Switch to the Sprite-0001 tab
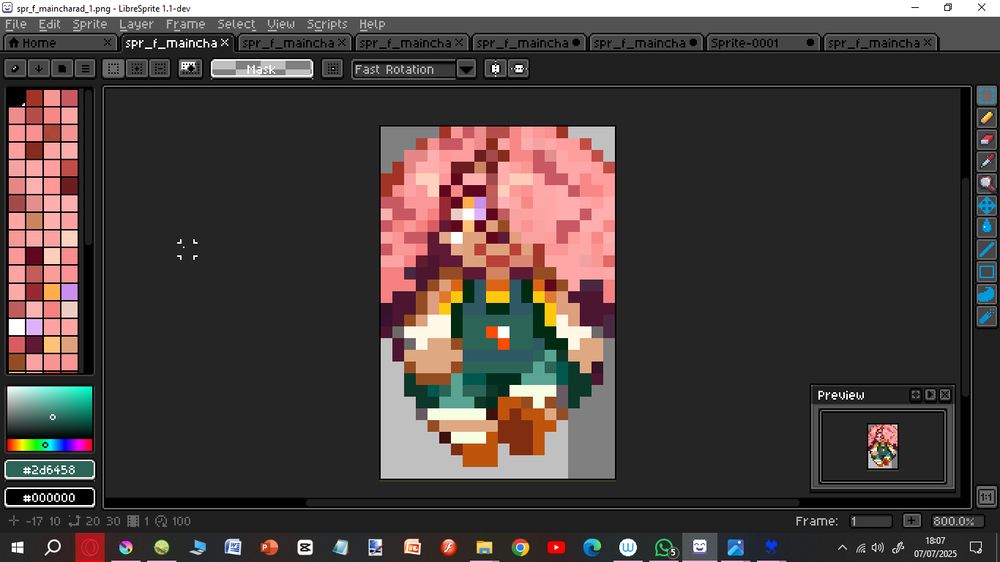1000x562 pixels. (x=763, y=43)
